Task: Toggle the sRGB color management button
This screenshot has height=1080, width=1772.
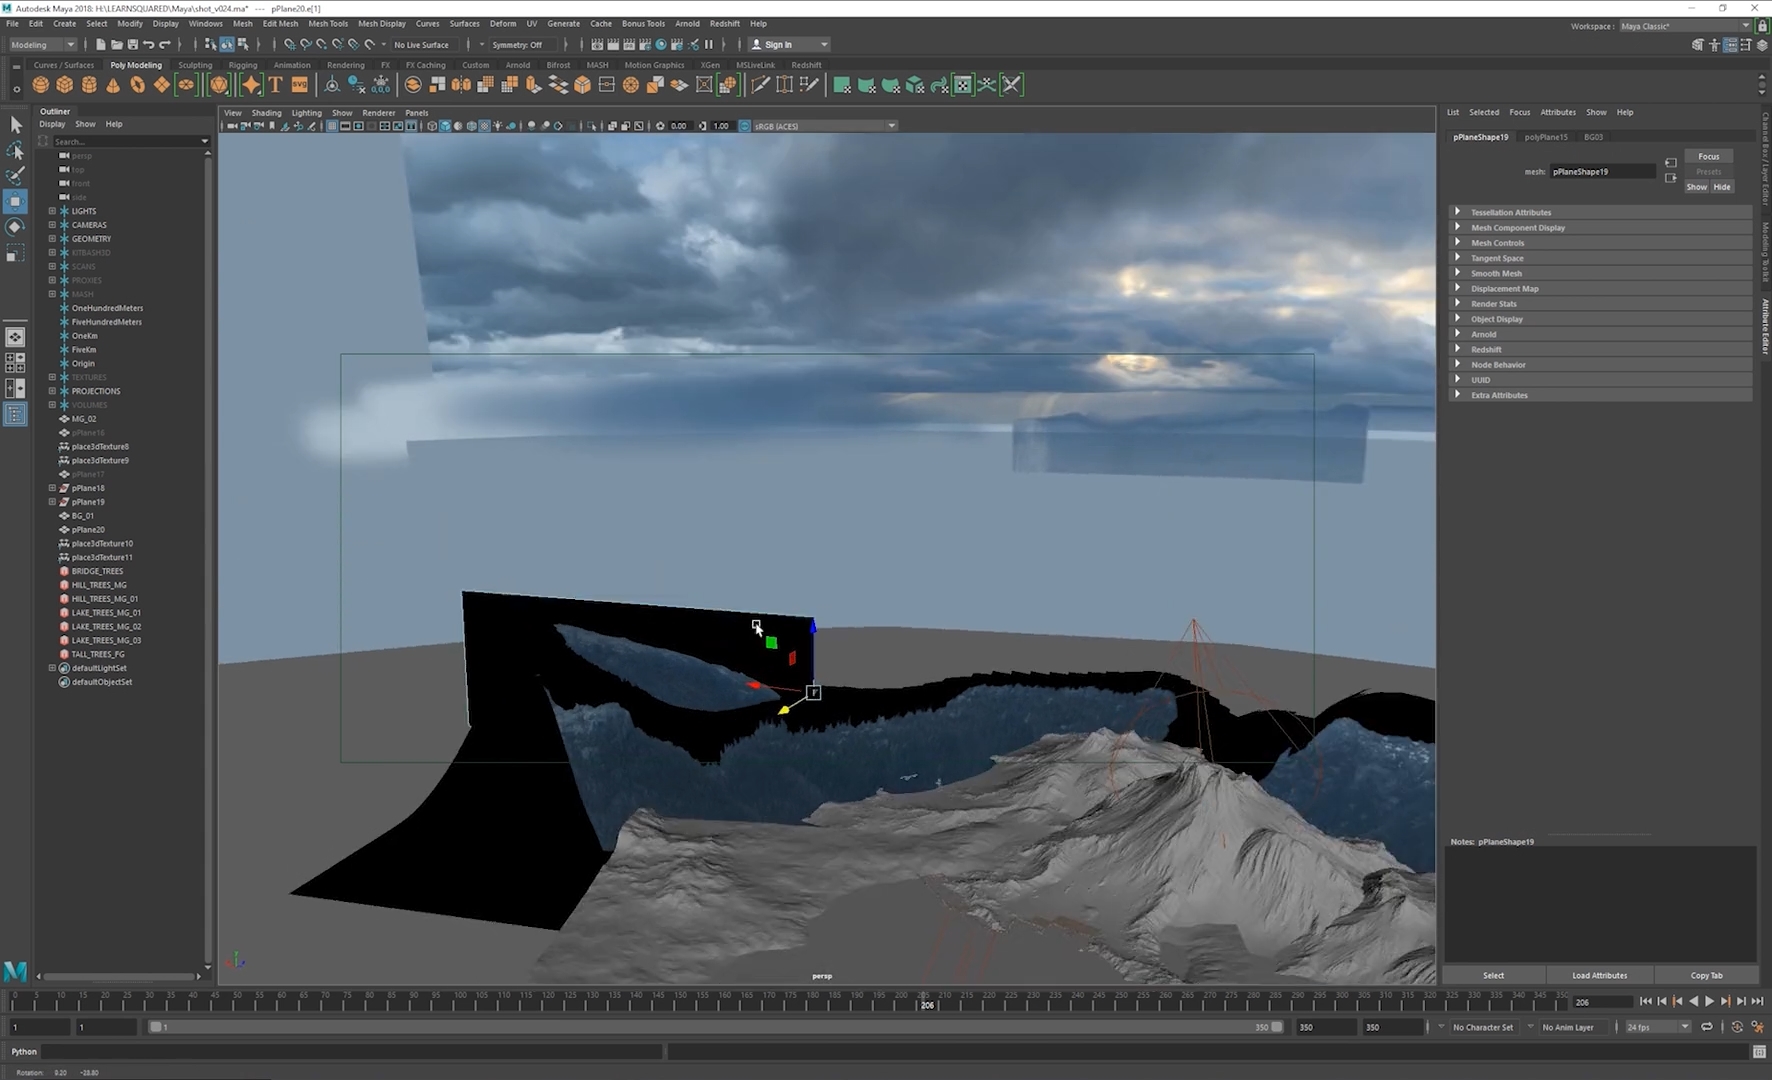Action: coord(744,126)
